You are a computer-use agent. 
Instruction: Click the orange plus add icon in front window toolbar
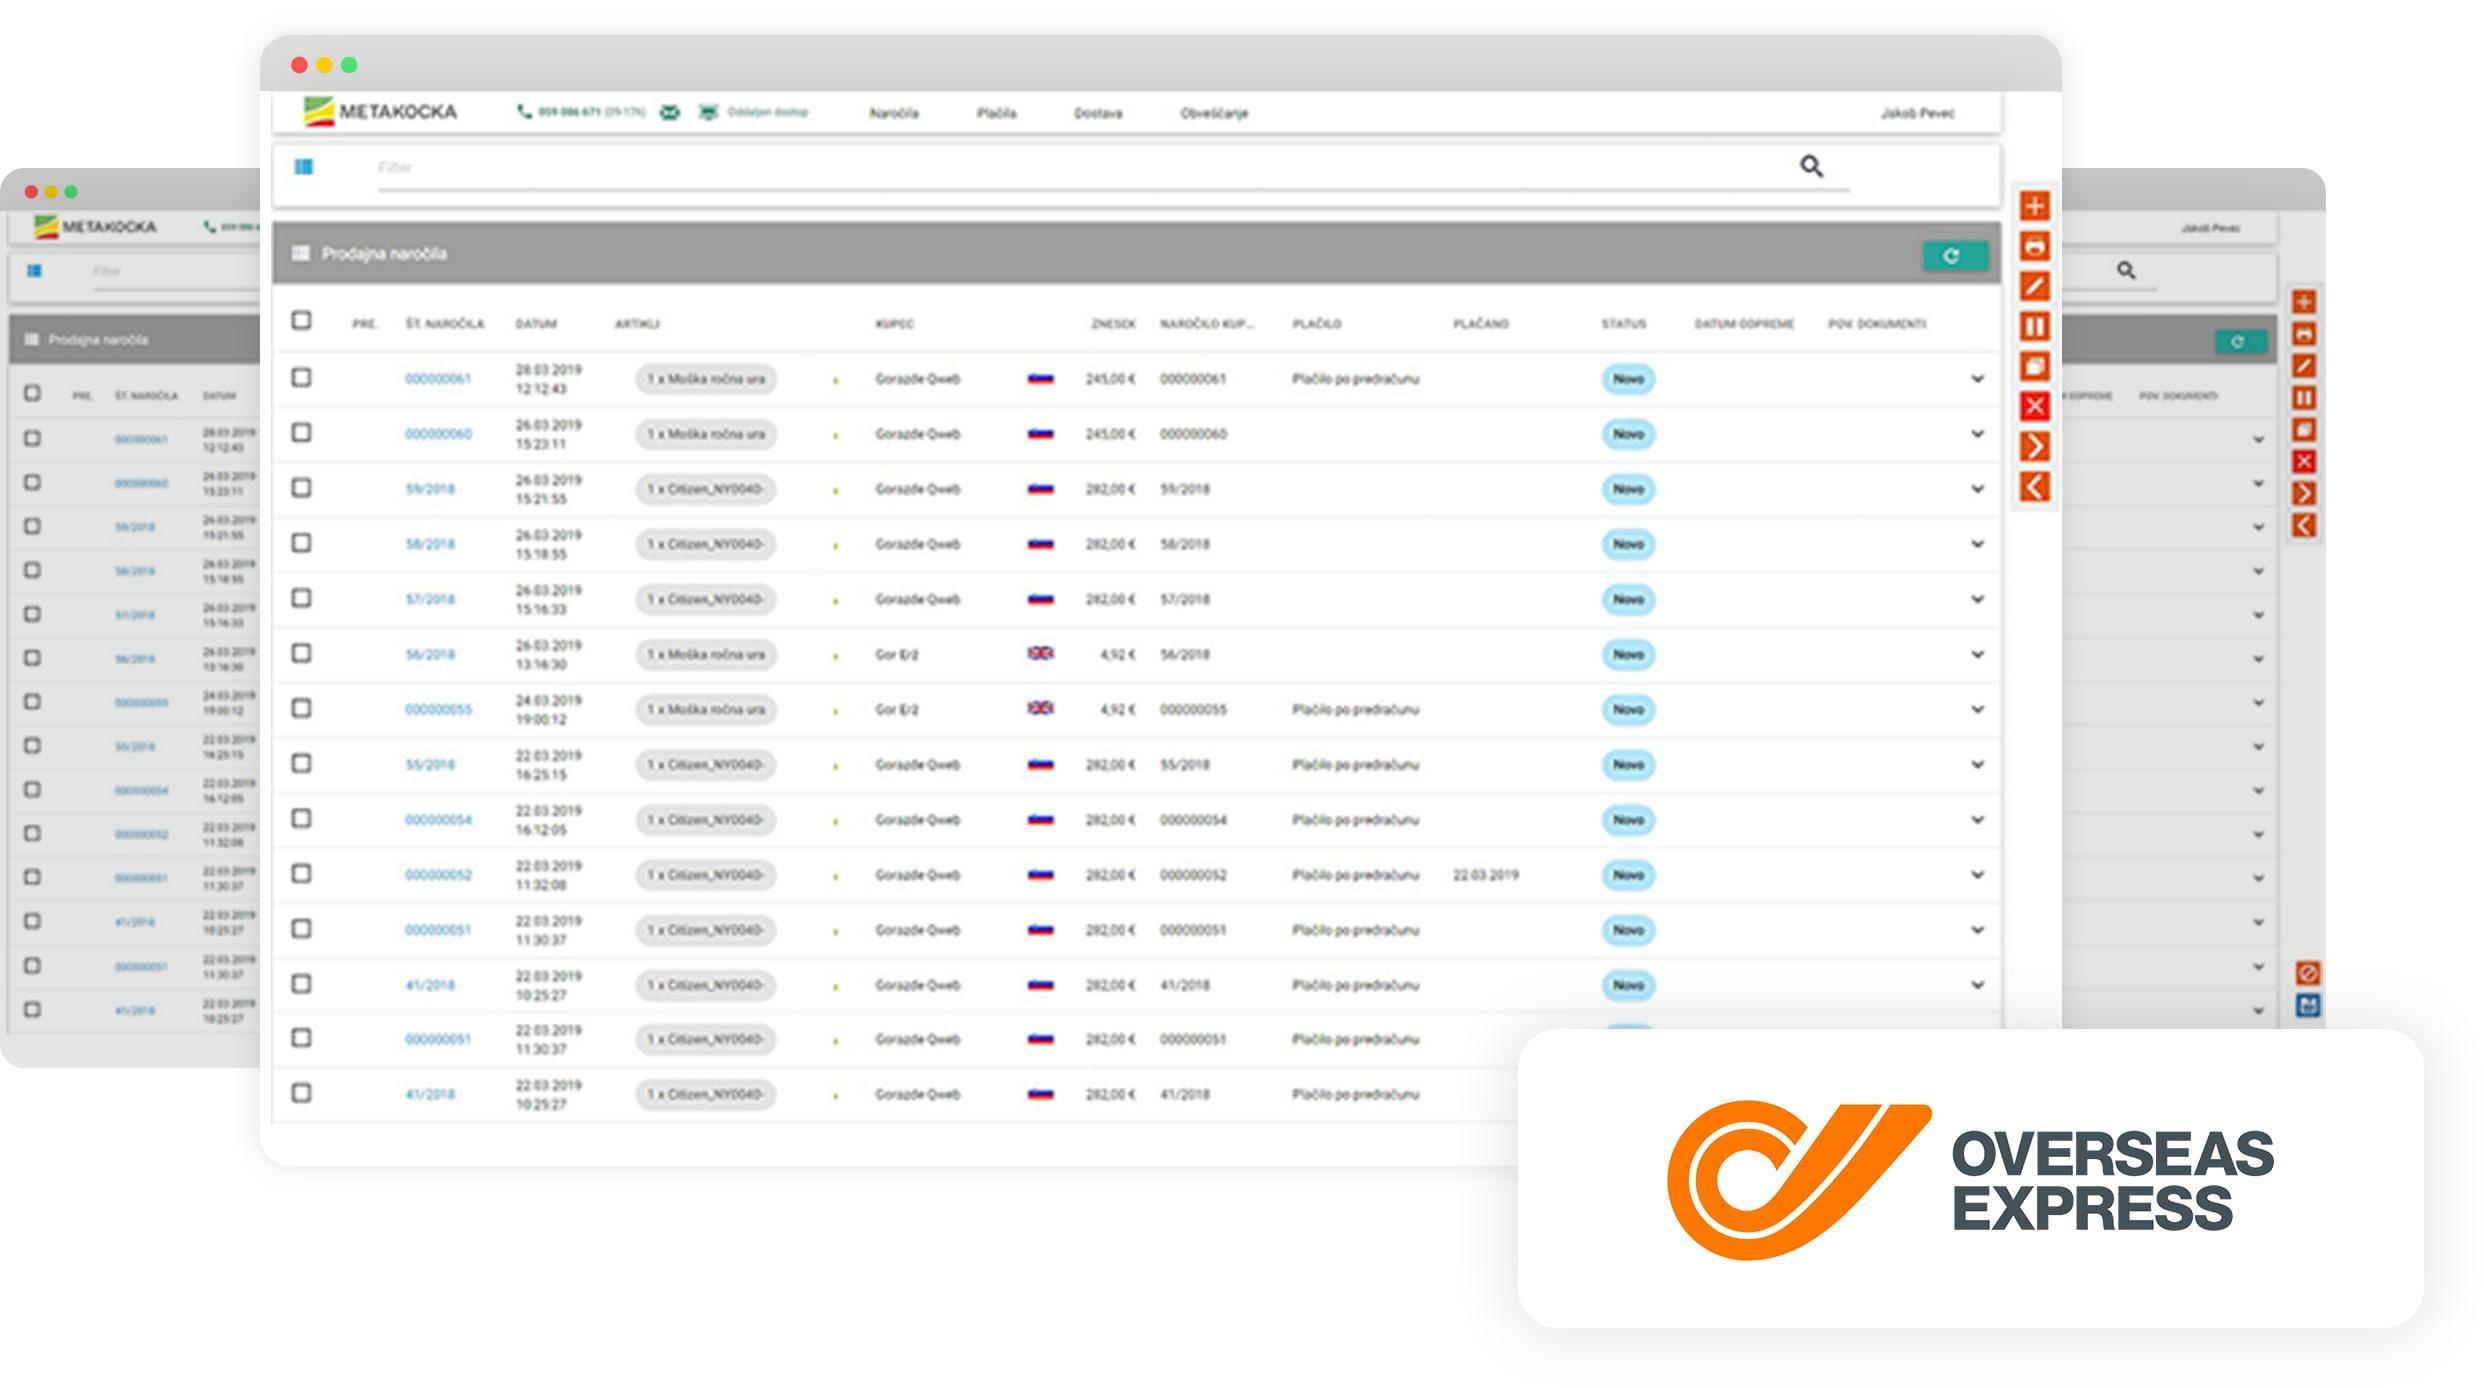pos(2034,206)
